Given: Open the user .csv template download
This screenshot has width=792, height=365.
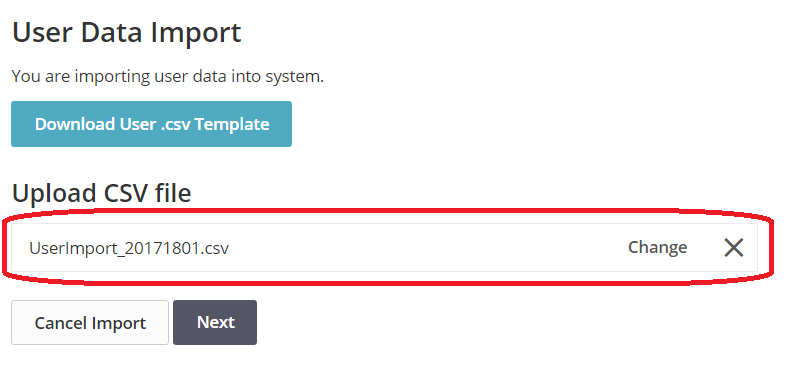Looking at the screenshot, I should click(x=152, y=124).
